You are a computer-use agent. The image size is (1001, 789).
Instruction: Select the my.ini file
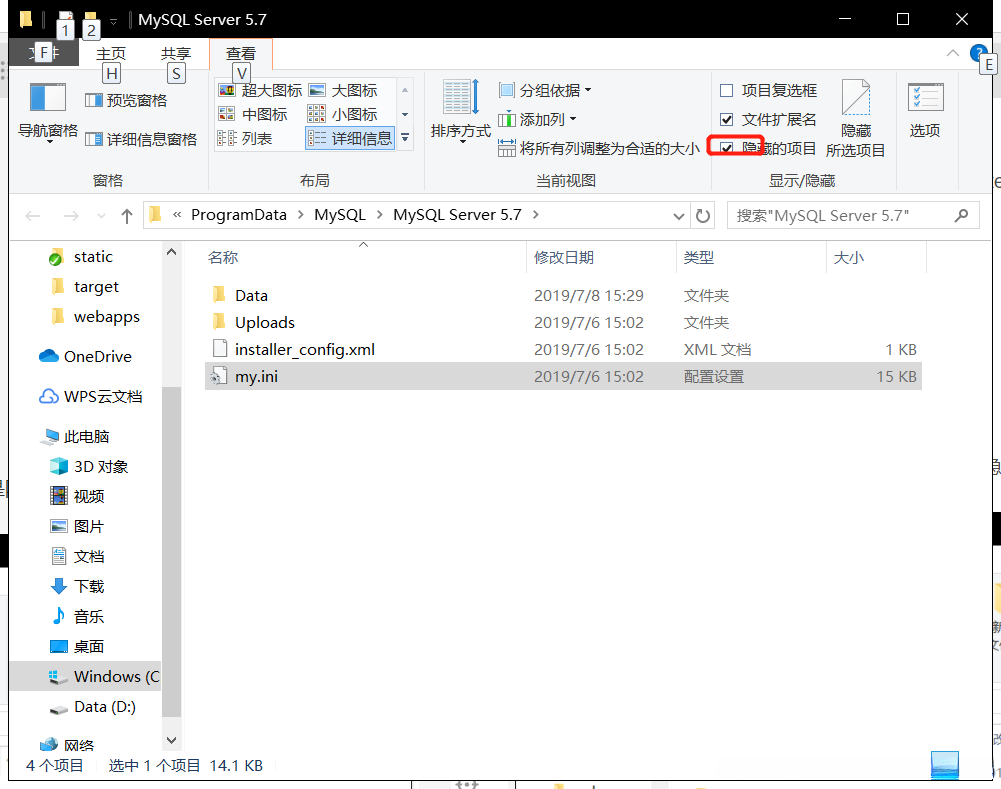[x=563, y=377]
